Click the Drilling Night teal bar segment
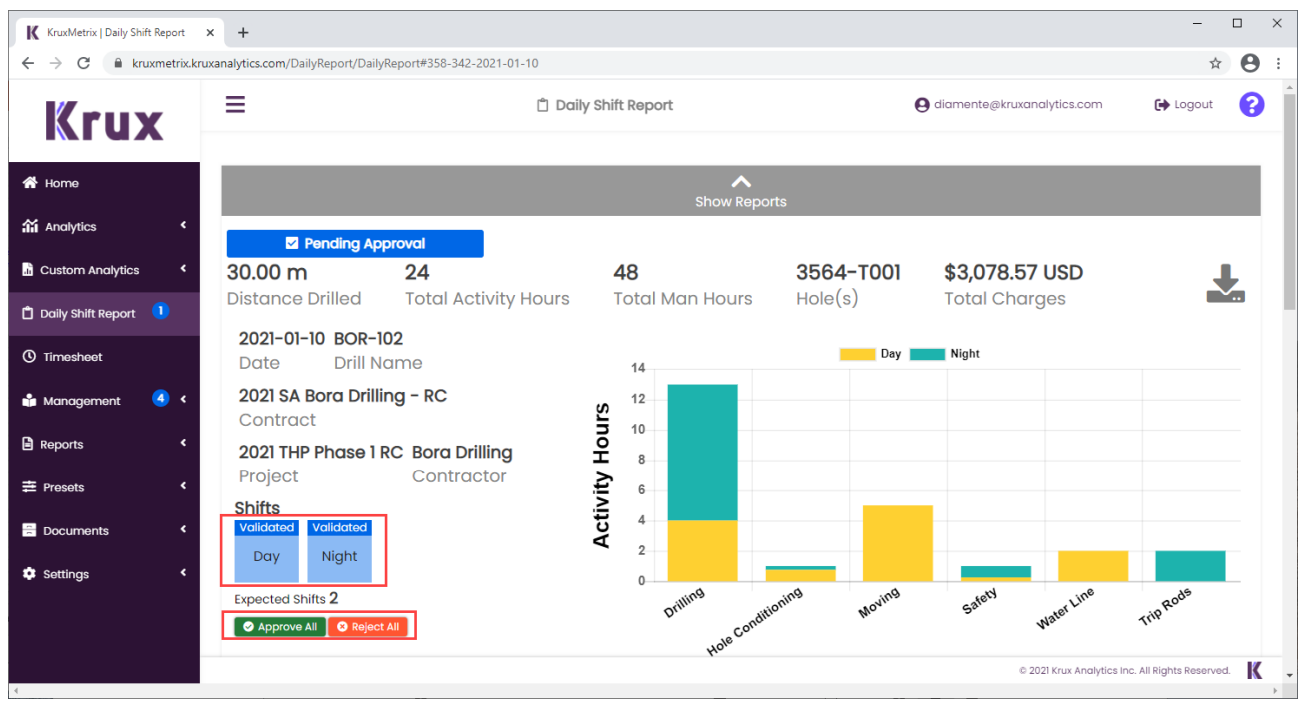The image size is (1305, 708). pyautogui.click(x=703, y=452)
